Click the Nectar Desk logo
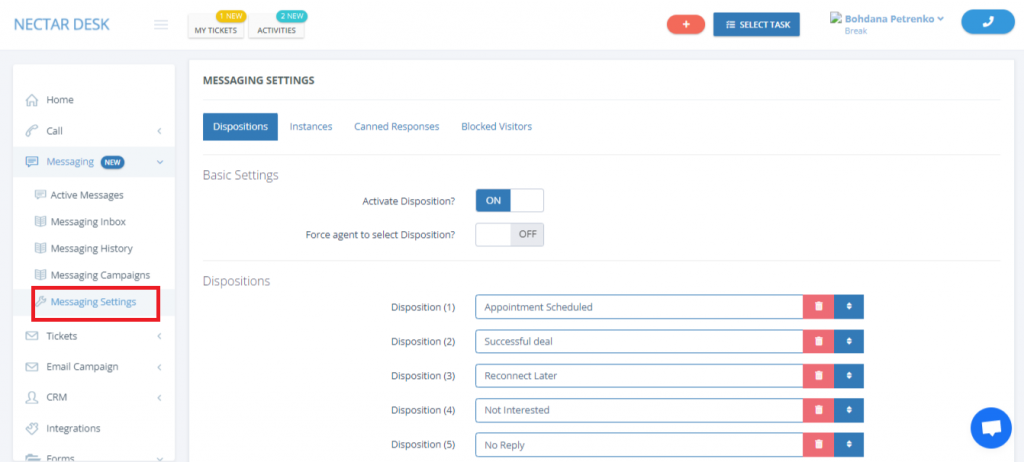The image size is (1024, 462). click(61, 25)
